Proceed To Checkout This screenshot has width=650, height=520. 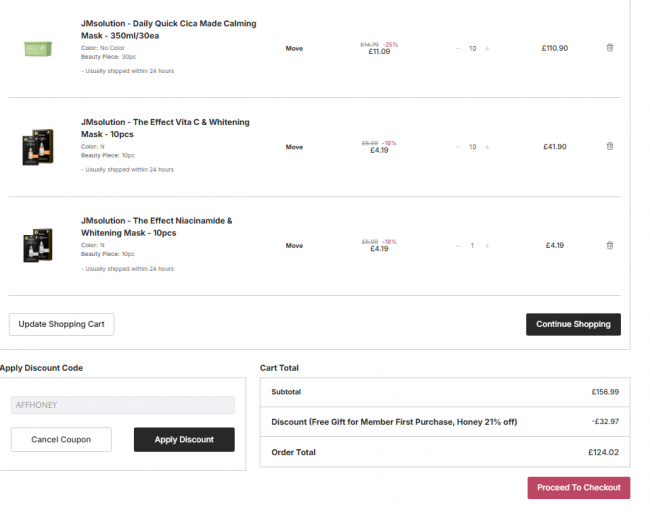pyautogui.click(x=579, y=487)
